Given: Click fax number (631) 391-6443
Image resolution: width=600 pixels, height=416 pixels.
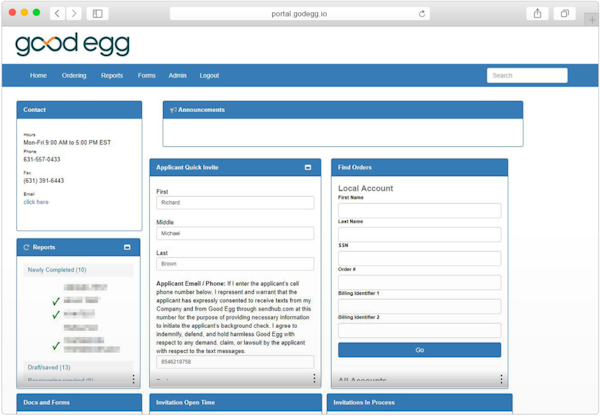Looking at the screenshot, I should pos(44,180).
